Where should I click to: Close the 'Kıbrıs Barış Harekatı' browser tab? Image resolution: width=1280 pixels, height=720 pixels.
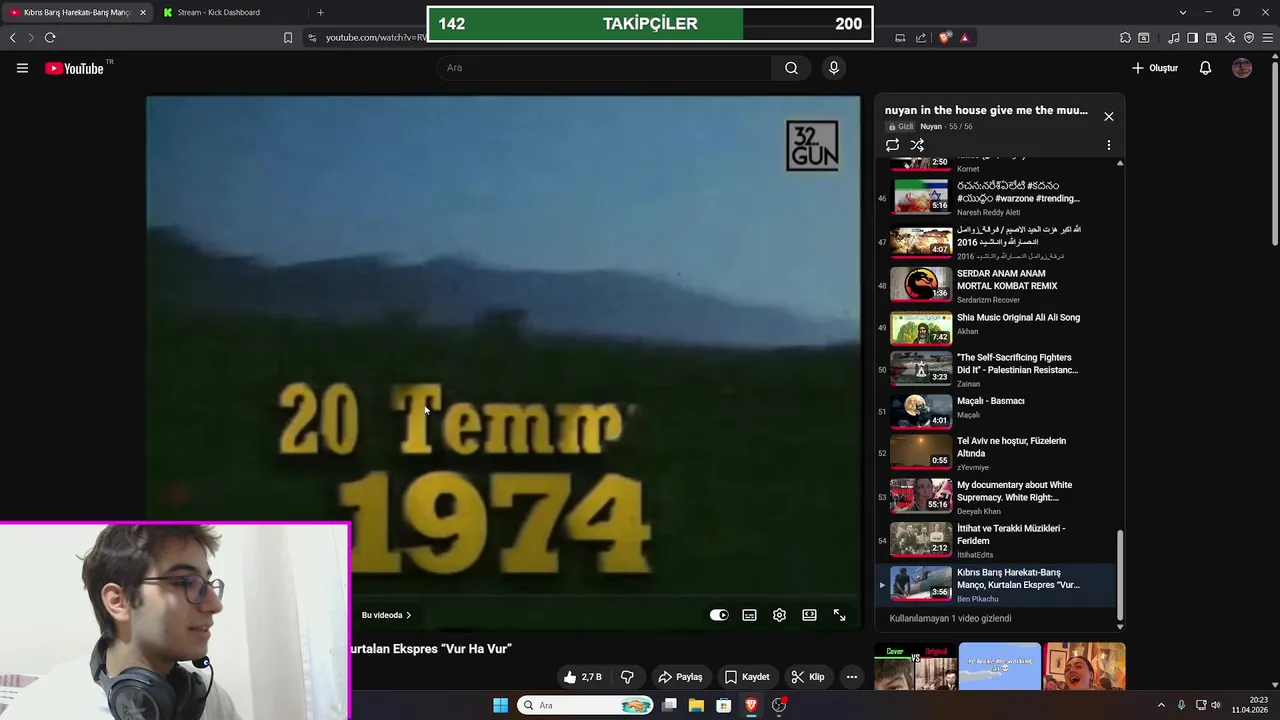(142, 12)
